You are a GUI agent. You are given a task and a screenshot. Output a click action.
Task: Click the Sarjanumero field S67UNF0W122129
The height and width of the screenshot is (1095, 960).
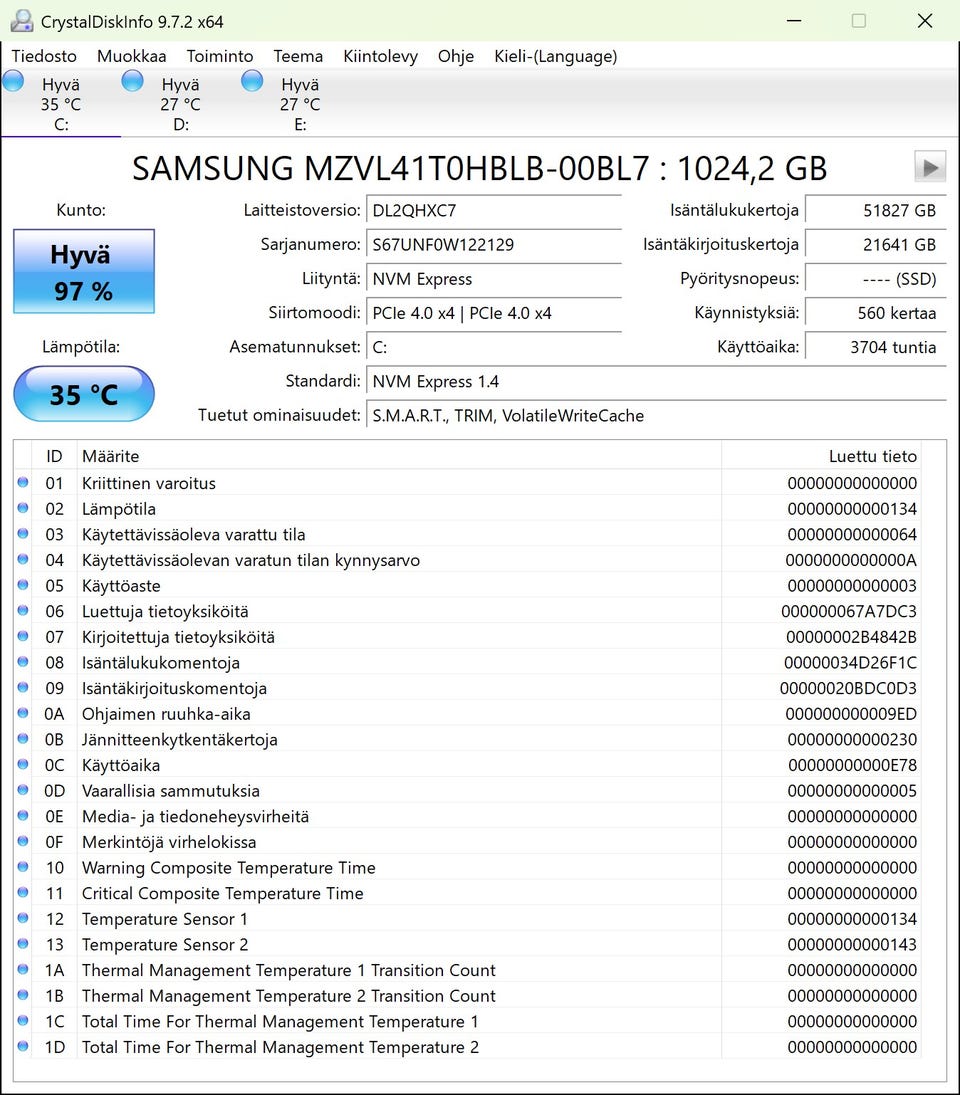[x=494, y=244]
